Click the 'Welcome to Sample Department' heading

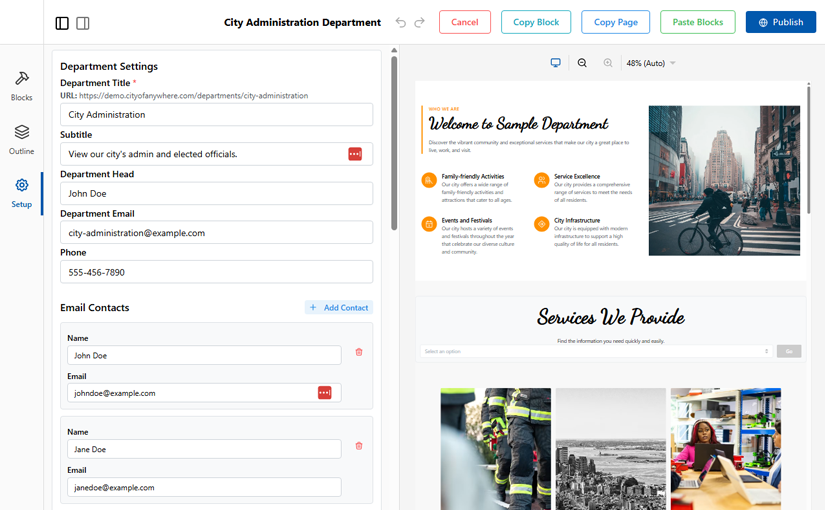(x=518, y=124)
